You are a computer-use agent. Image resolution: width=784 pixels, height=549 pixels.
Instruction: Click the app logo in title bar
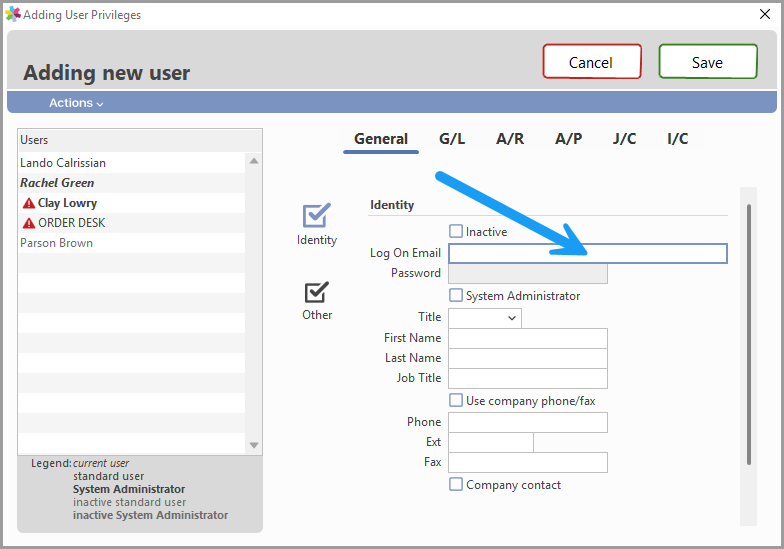point(12,14)
